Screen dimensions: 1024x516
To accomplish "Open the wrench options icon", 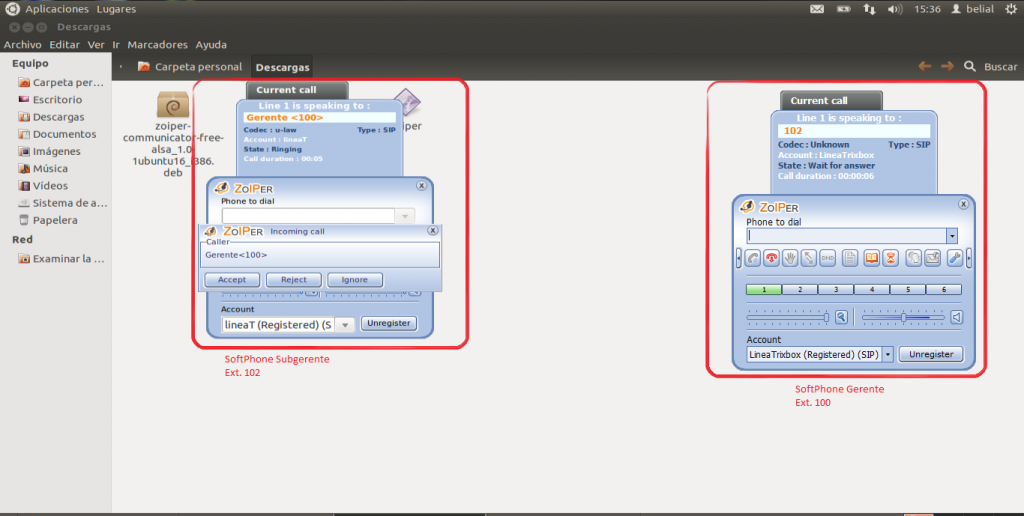I will pyautogui.click(x=955, y=258).
